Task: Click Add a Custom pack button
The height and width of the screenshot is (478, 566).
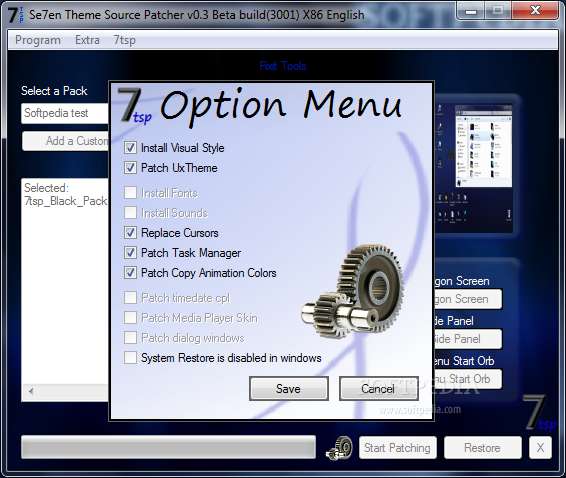Action: point(66,141)
